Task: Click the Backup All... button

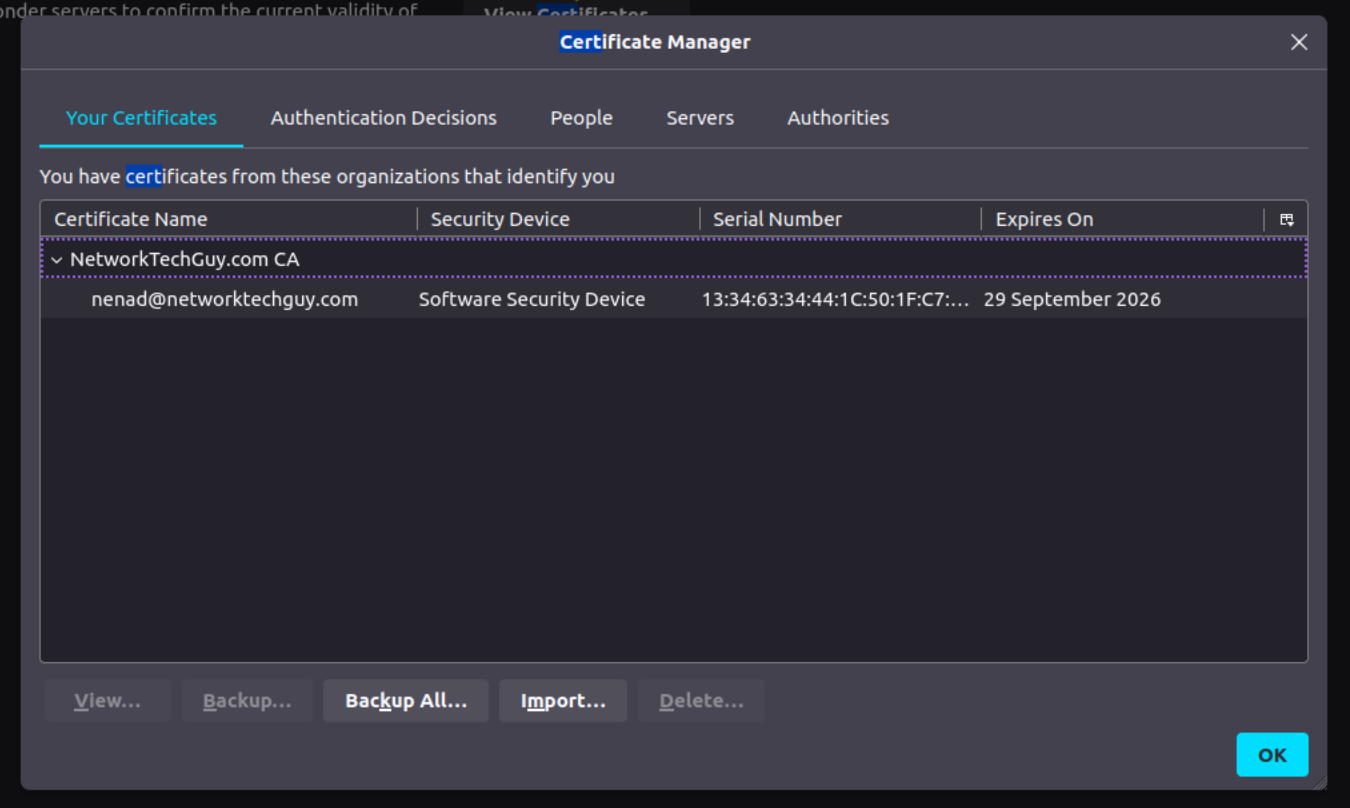Action: [x=406, y=701]
